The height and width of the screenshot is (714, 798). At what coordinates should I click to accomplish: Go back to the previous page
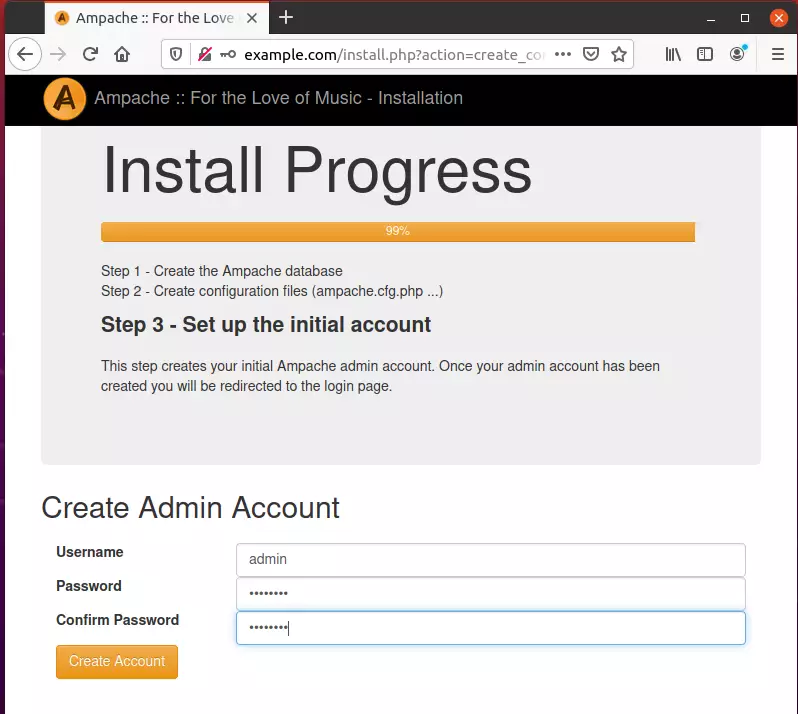(24, 54)
